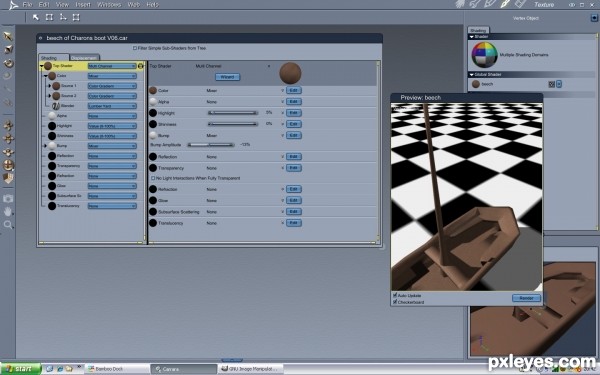Open the Blender Lumber Yard dropdown
Screen dimensions: 600x375
pos(112,106)
